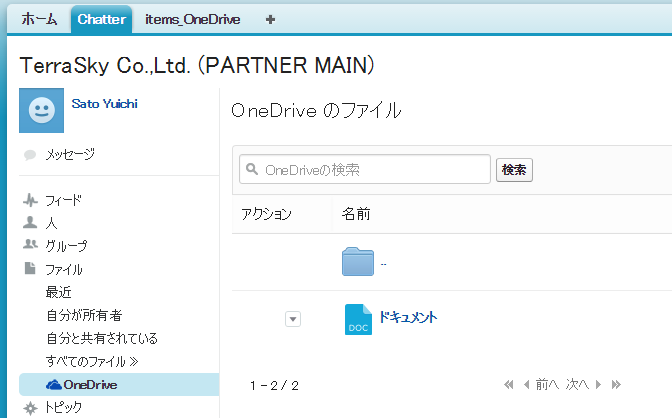This screenshot has width=672, height=418.
Task: Focus the OneDriveの検索 field
Action: coord(365,169)
